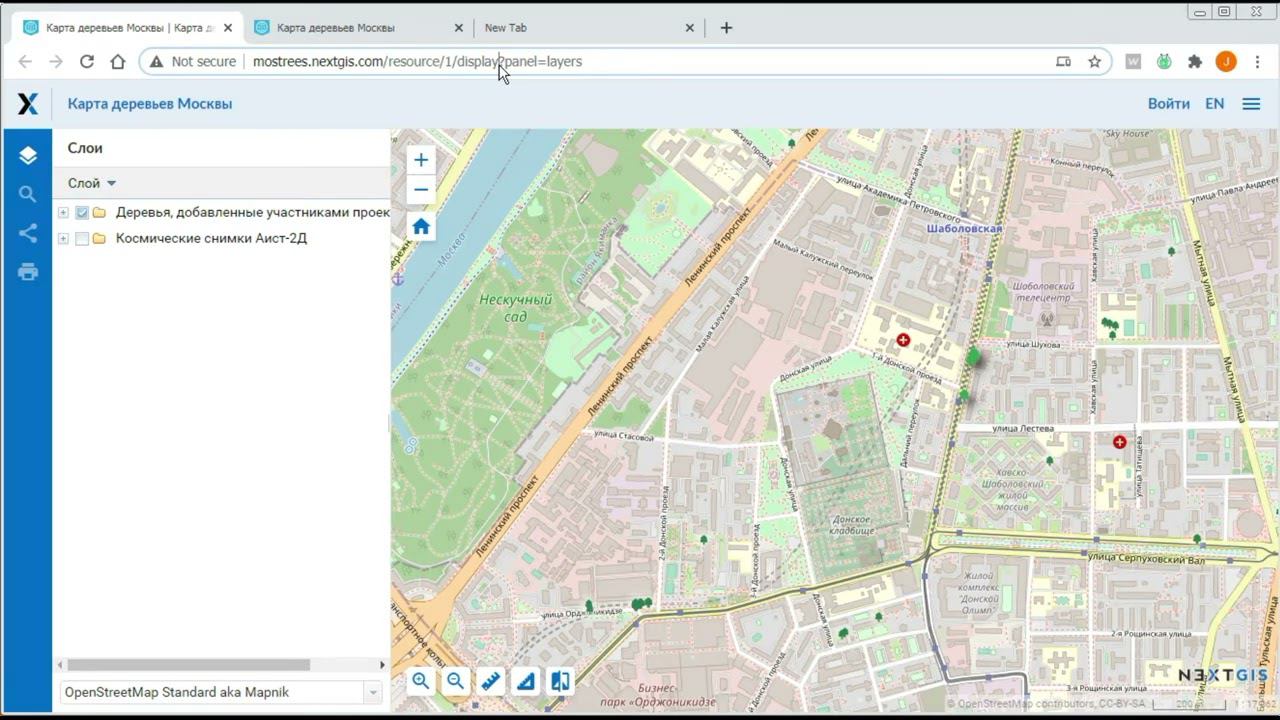The height and width of the screenshot is (720, 1280).
Task: Open the Search panel in blue sidebar
Action: [x=27, y=194]
